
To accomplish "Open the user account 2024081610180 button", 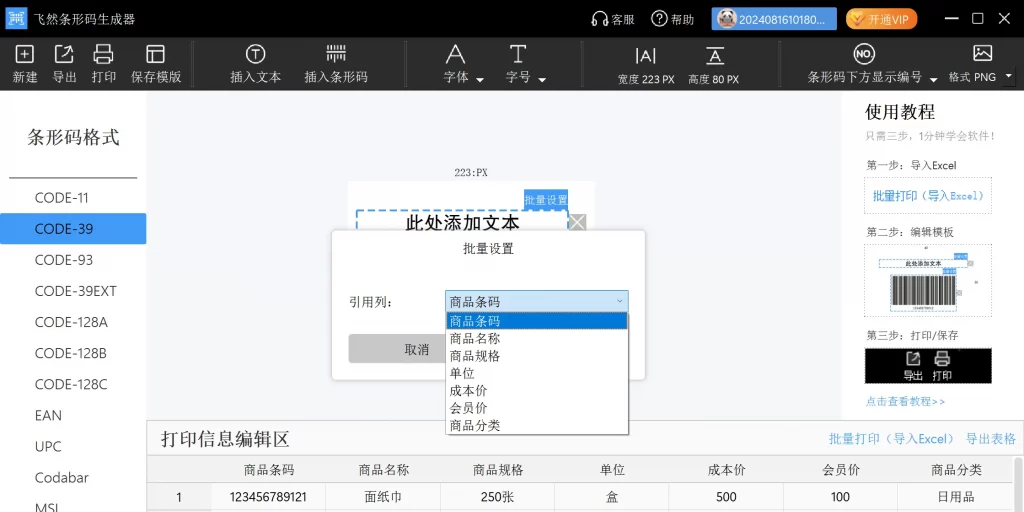I will 774,19.
